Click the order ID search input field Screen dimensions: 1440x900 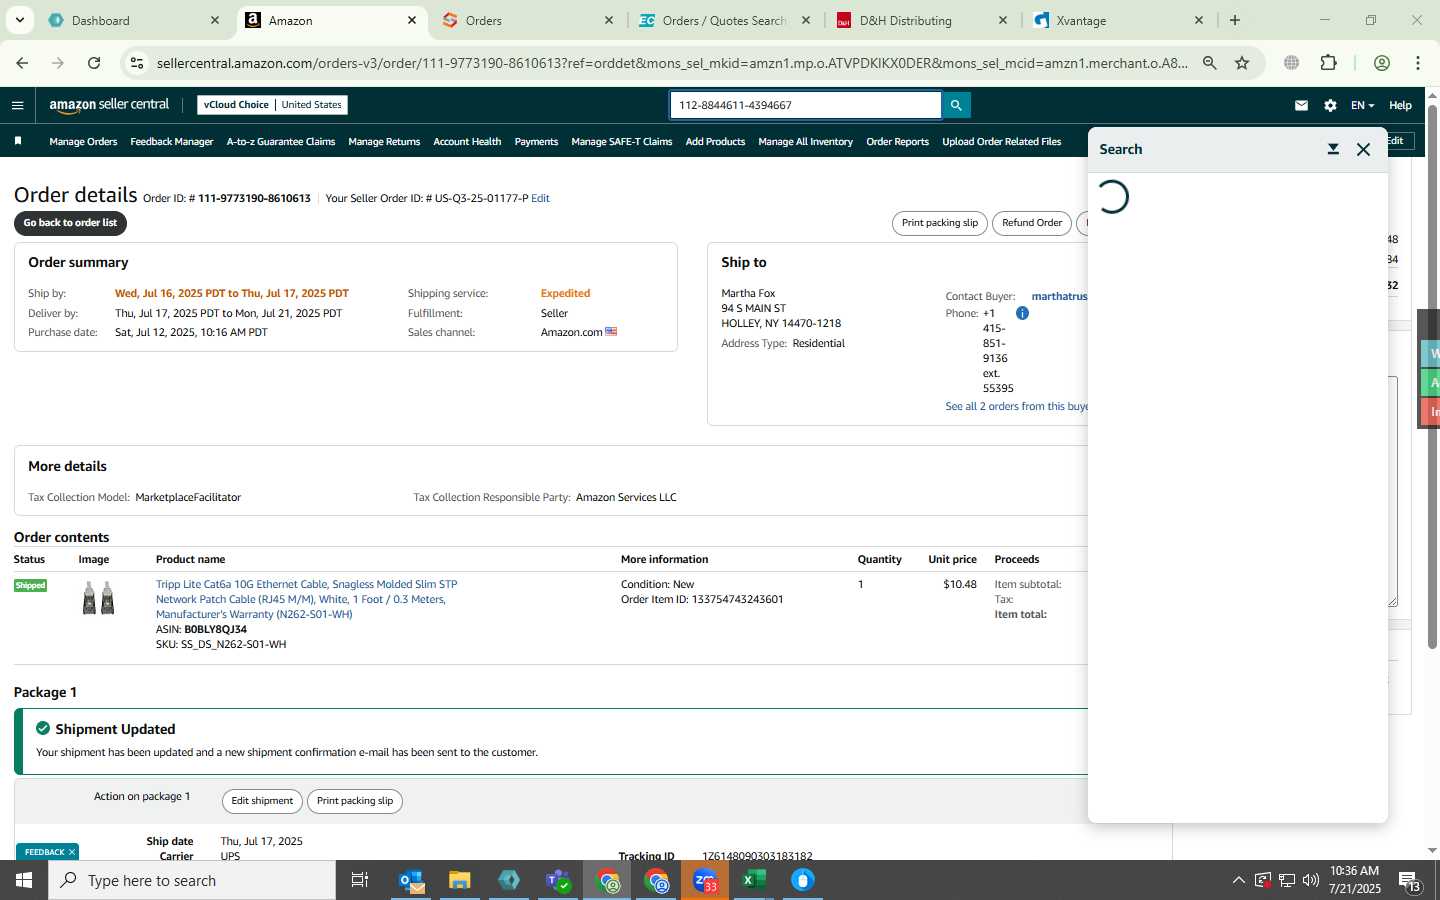[x=806, y=105]
